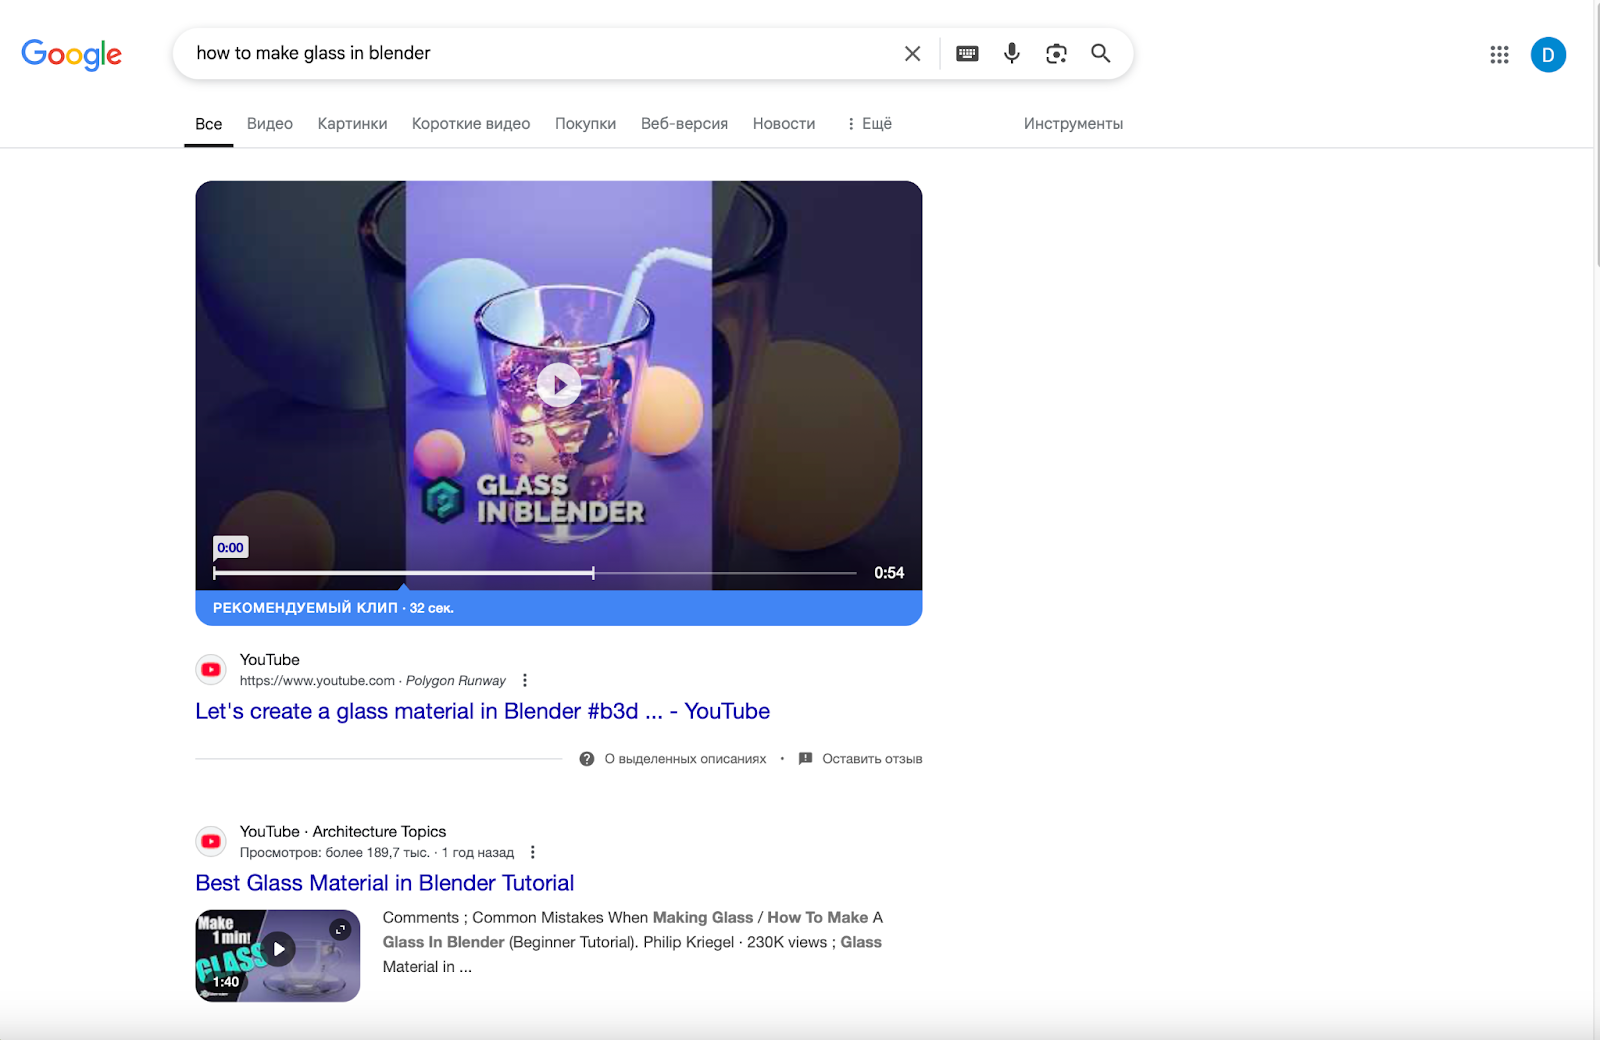This screenshot has width=1600, height=1040.
Task: Open the Инструменты search tools
Action: point(1073,124)
